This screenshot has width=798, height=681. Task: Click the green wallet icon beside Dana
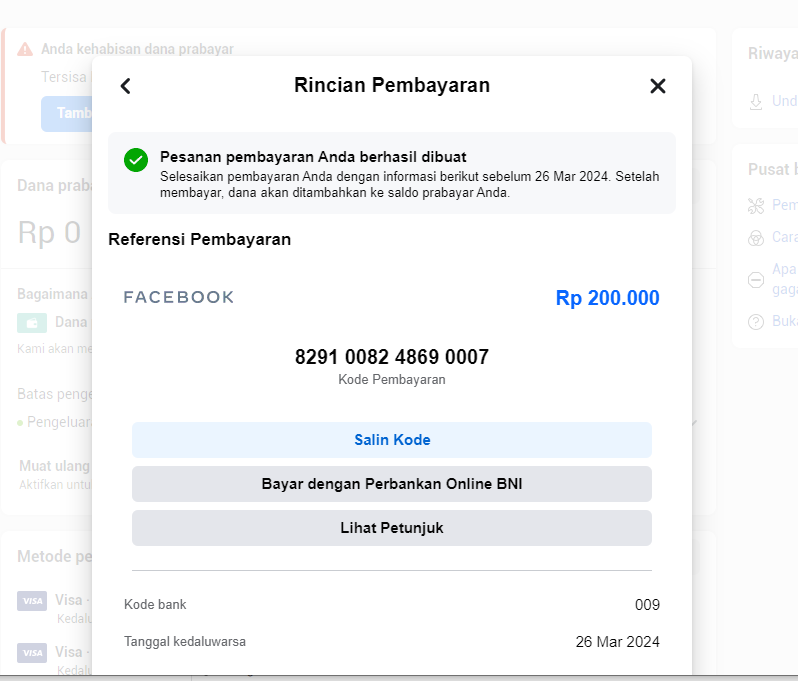coord(32,323)
